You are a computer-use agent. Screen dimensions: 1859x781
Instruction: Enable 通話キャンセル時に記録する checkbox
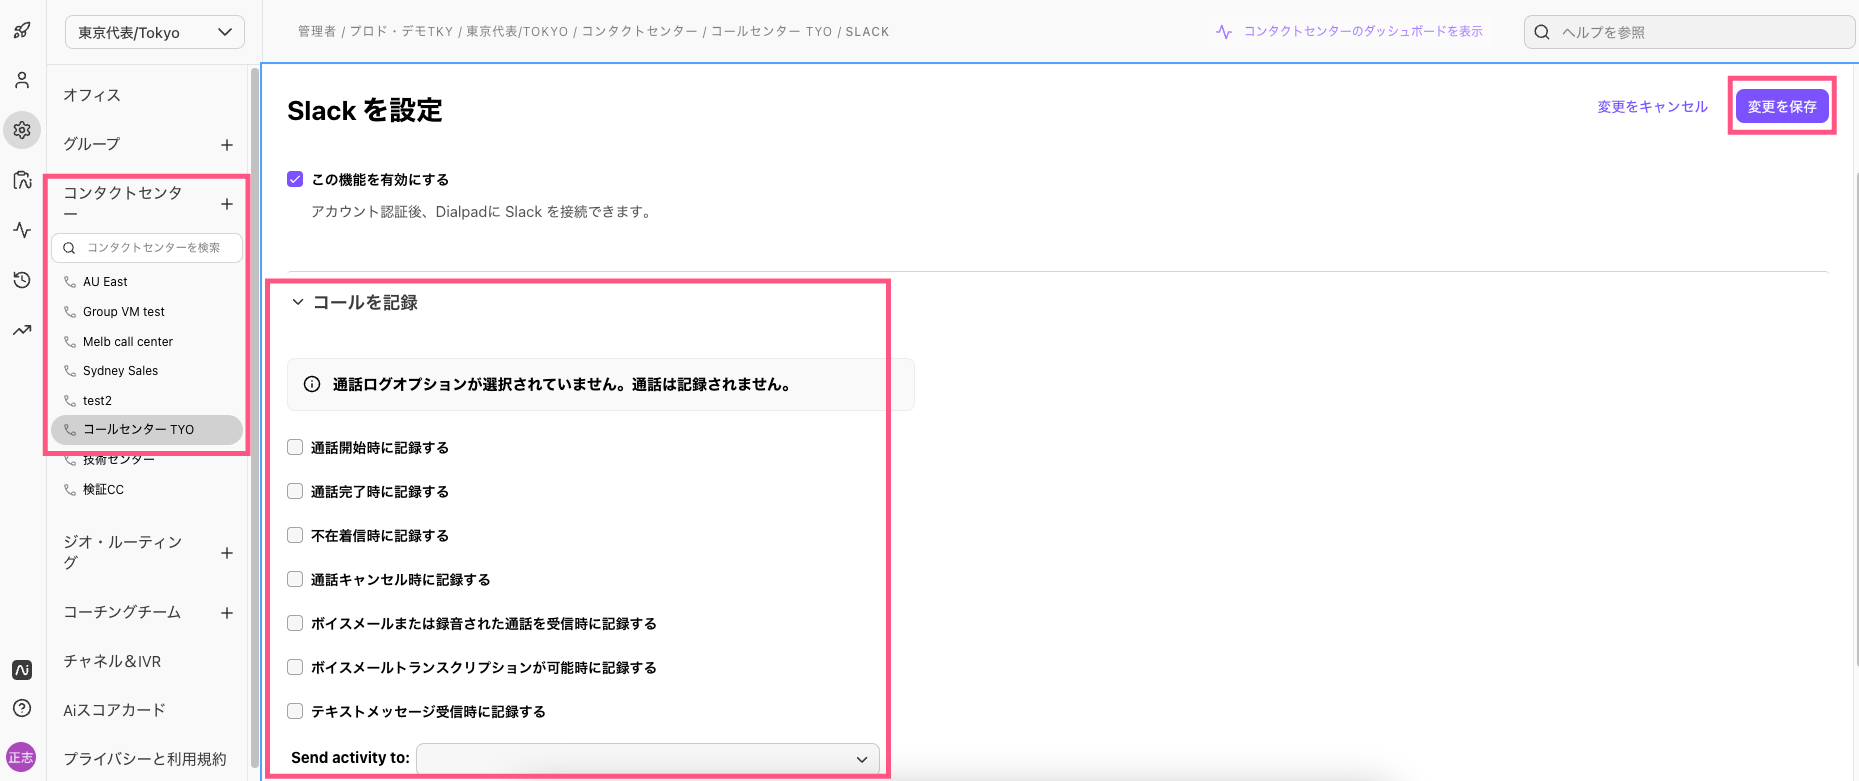pos(295,579)
